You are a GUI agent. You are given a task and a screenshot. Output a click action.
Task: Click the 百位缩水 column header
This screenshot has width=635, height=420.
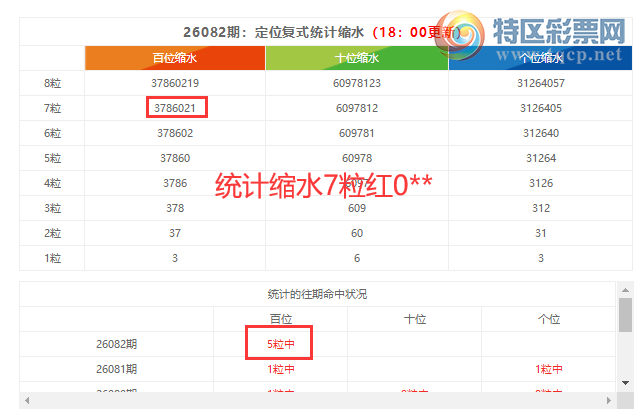click(x=175, y=58)
